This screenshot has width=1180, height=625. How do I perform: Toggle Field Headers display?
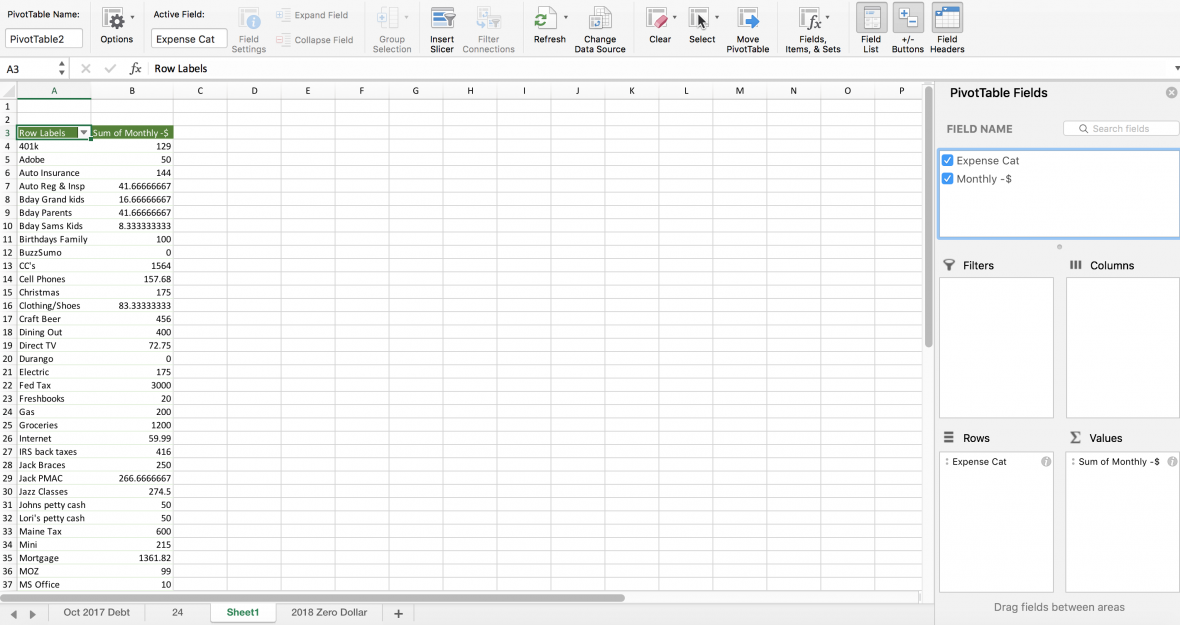click(x=947, y=29)
